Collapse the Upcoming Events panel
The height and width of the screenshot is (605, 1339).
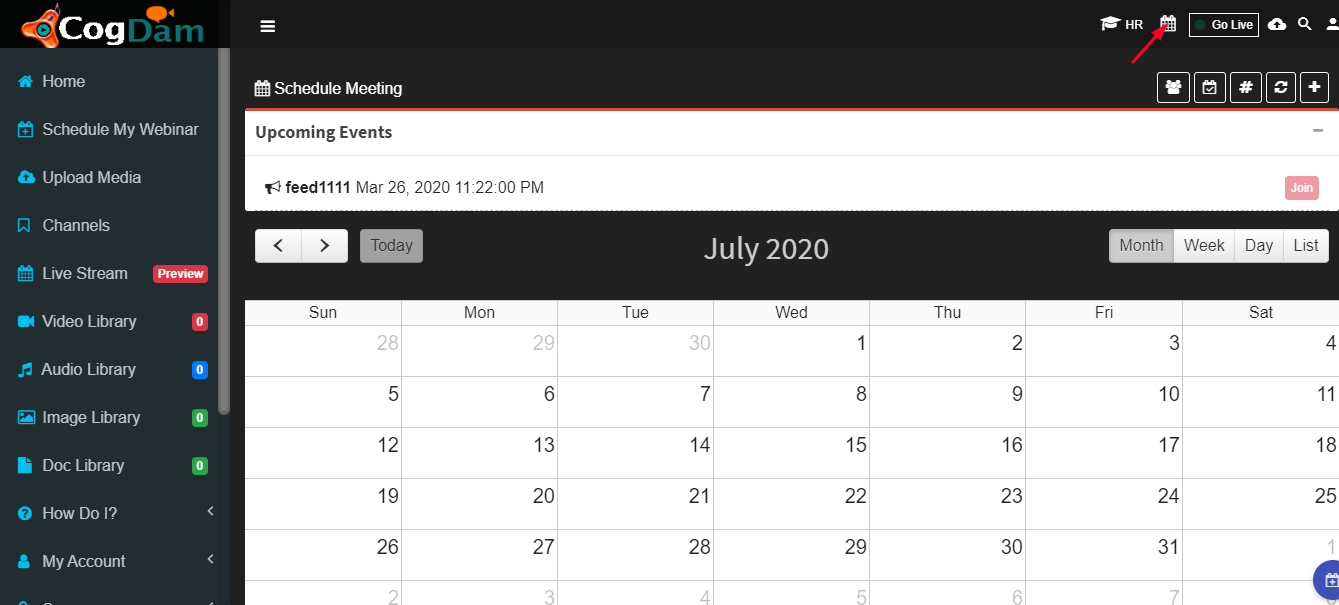tap(1318, 131)
